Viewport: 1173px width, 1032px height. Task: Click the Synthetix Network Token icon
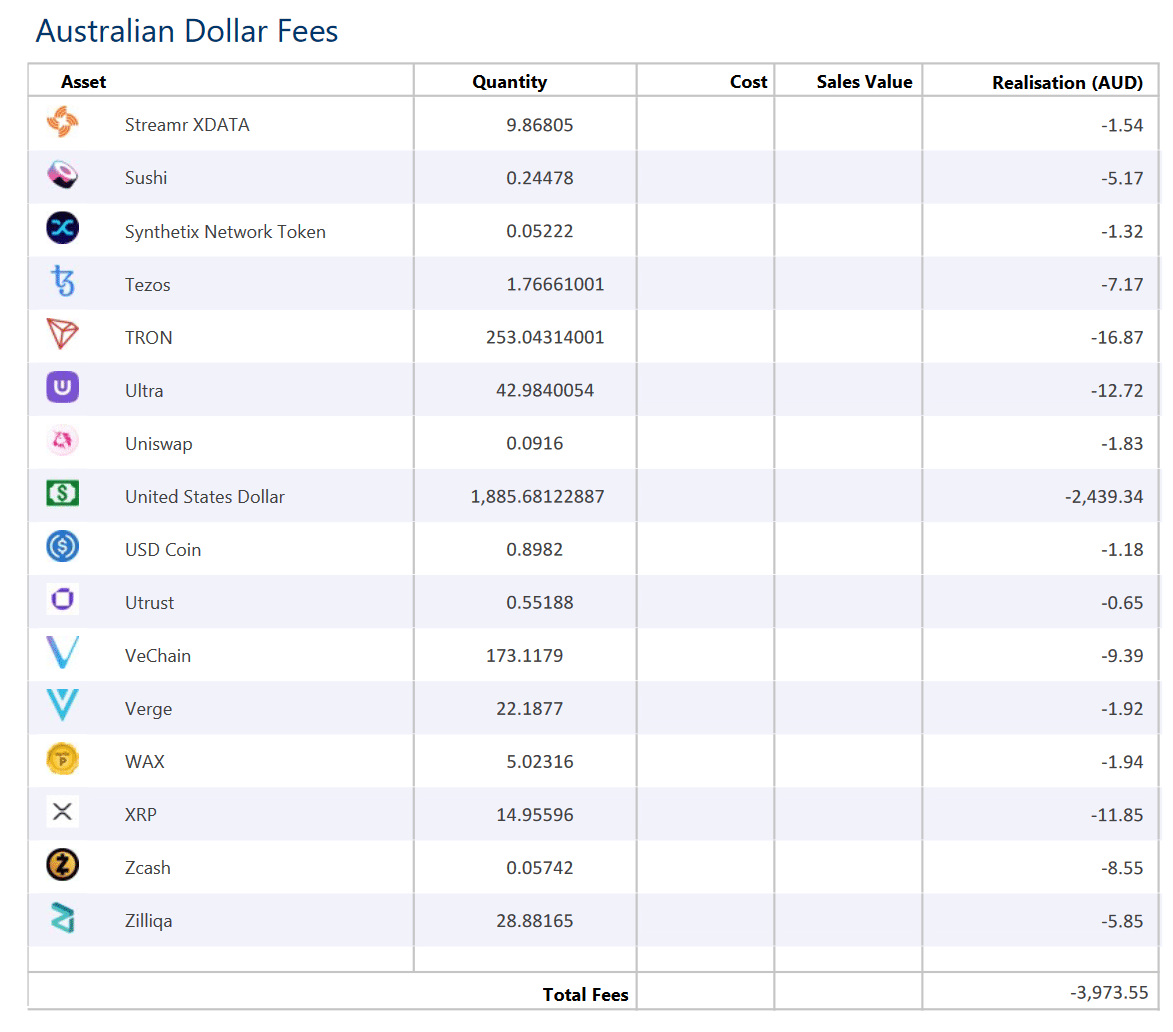point(63,228)
